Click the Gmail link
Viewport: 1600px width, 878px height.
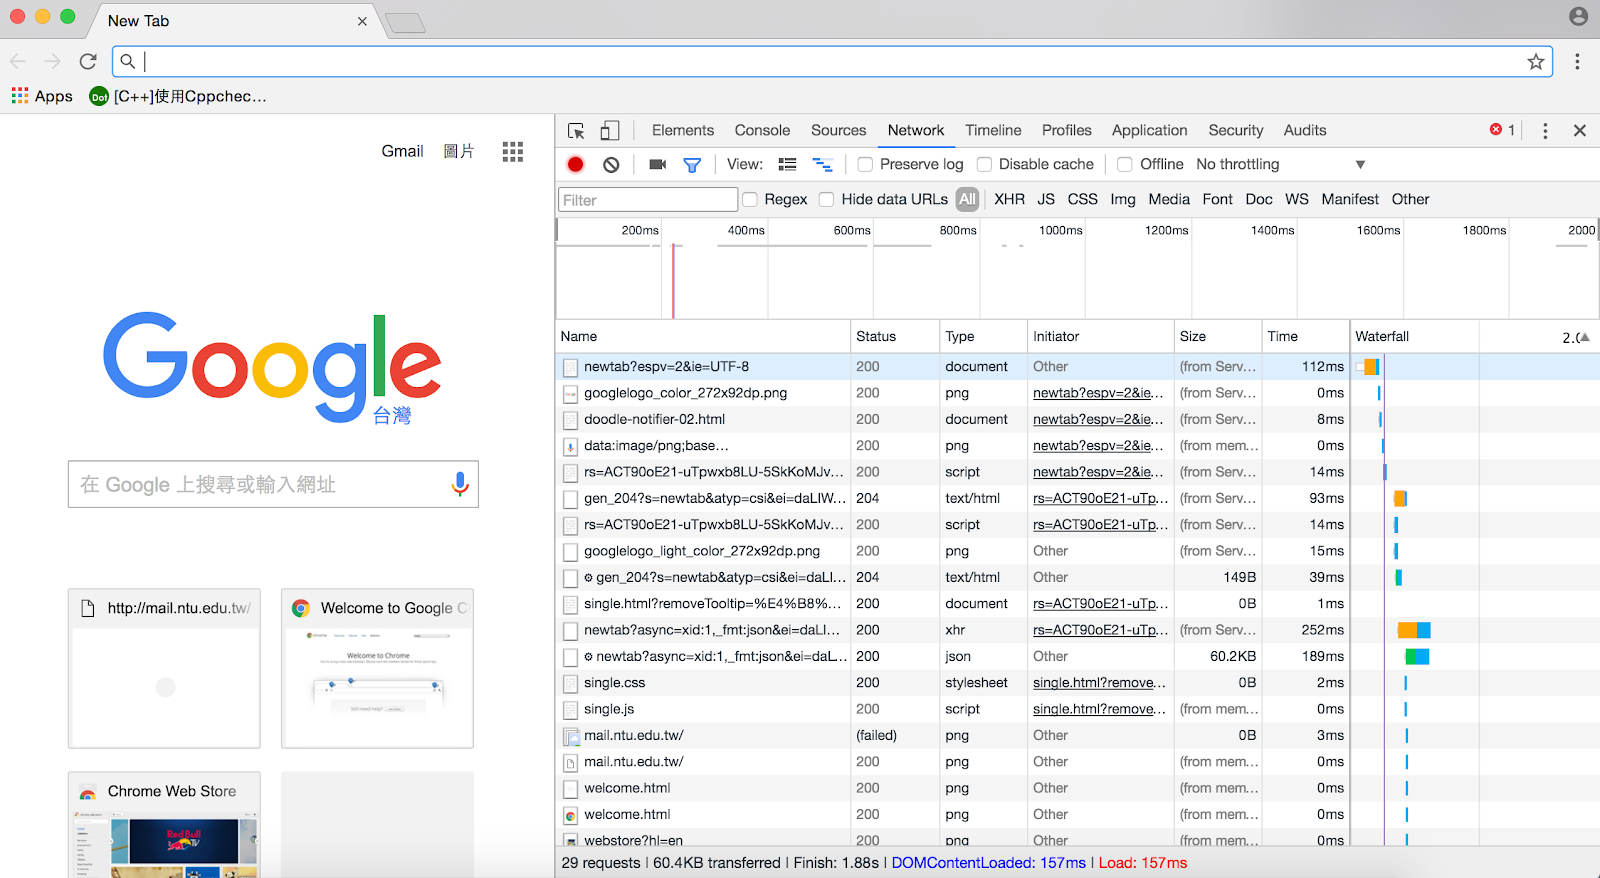coord(402,151)
